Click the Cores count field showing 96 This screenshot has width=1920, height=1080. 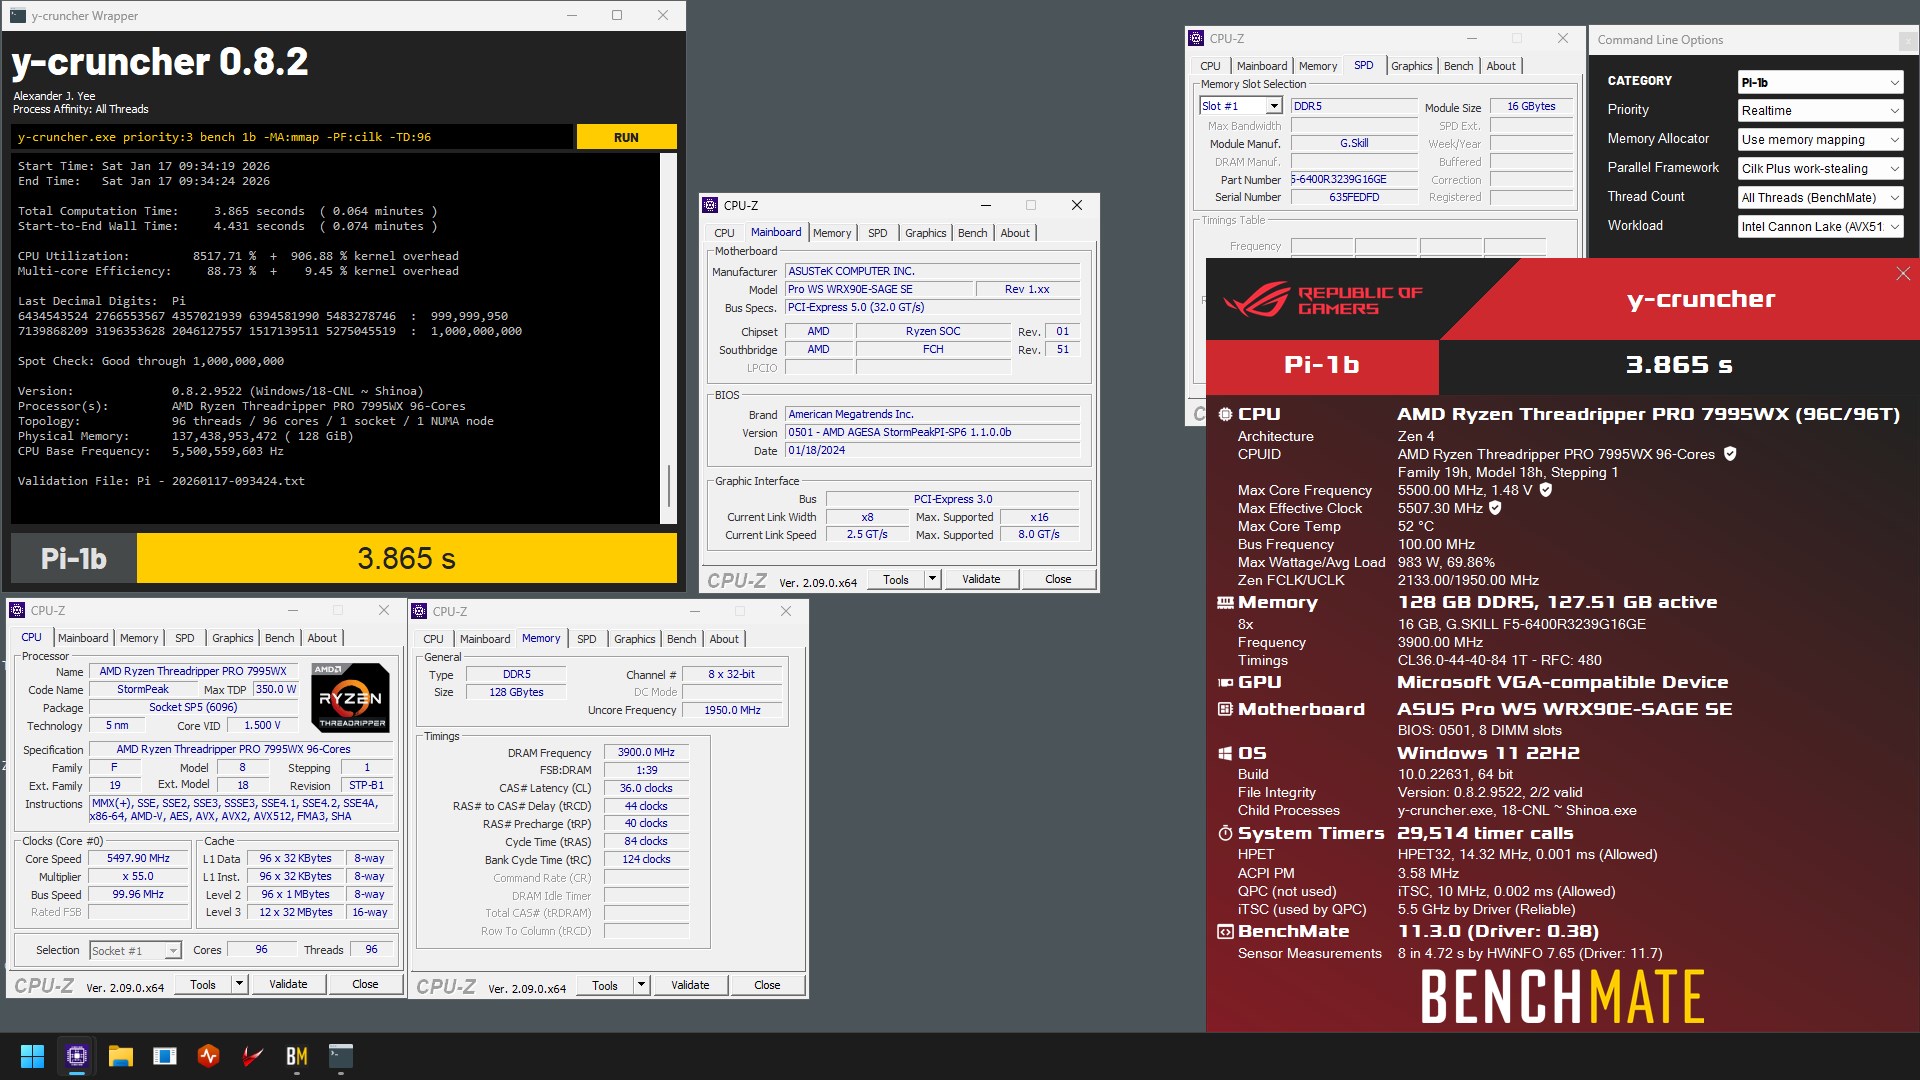(261, 950)
